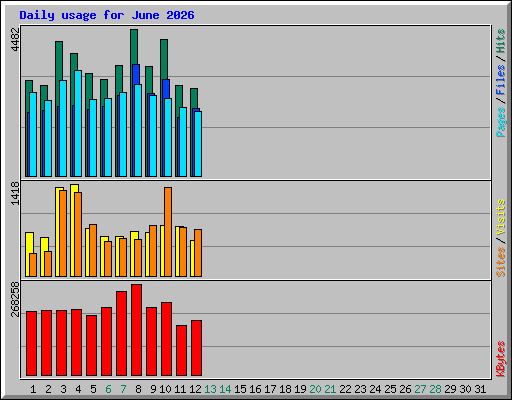Click the Hits legend label
The width and height of the screenshot is (512, 400).
(501, 41)
